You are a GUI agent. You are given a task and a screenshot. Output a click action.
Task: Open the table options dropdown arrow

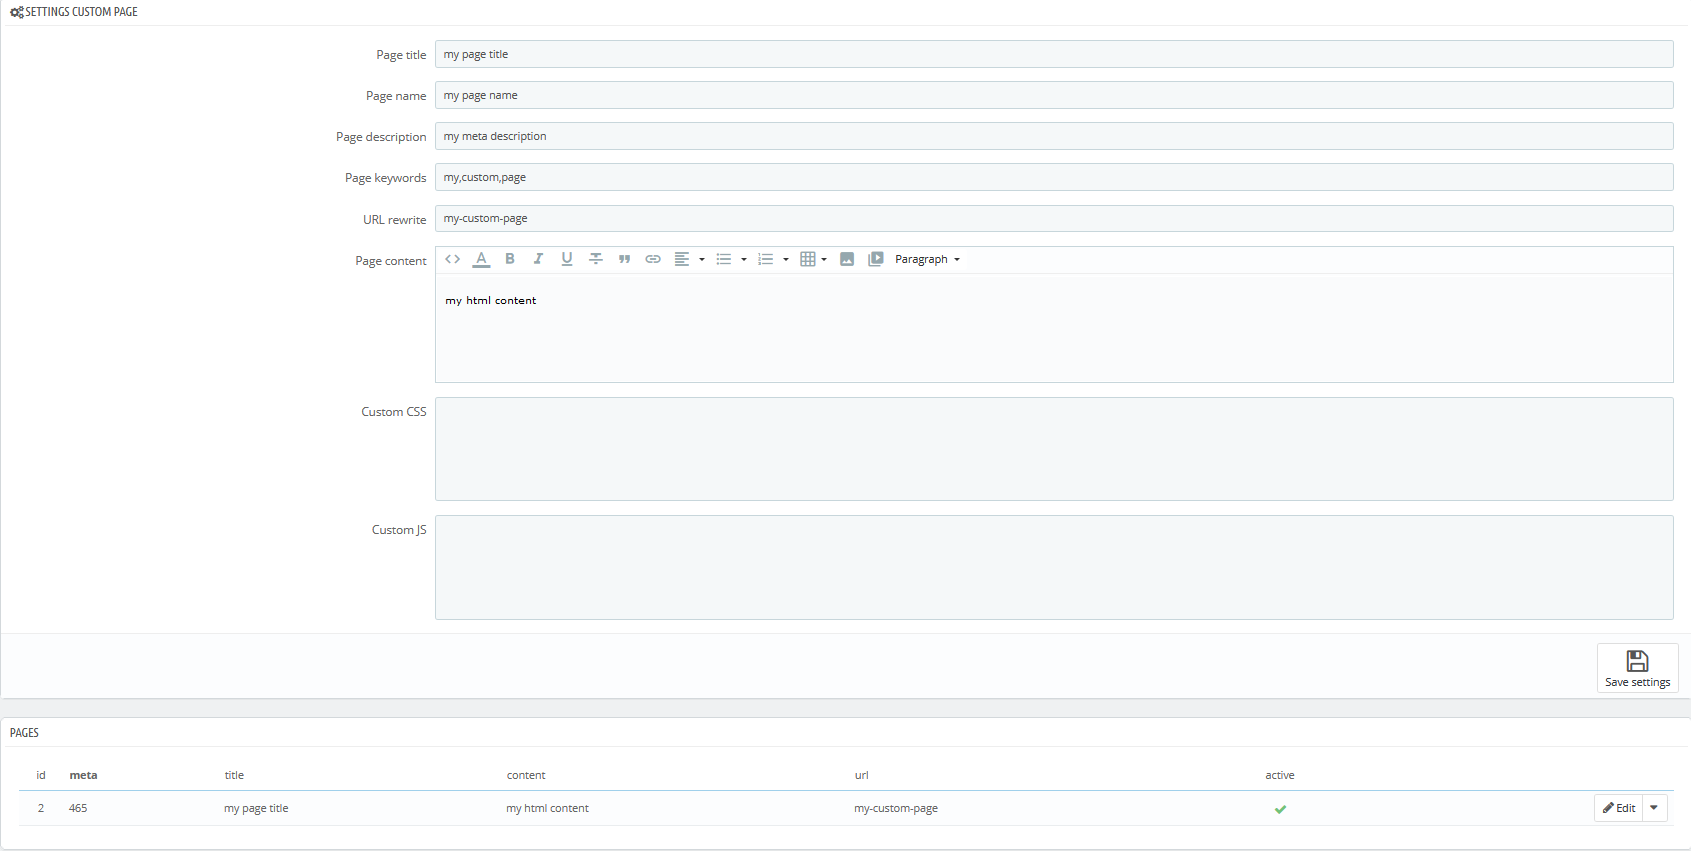coord(824,260)
